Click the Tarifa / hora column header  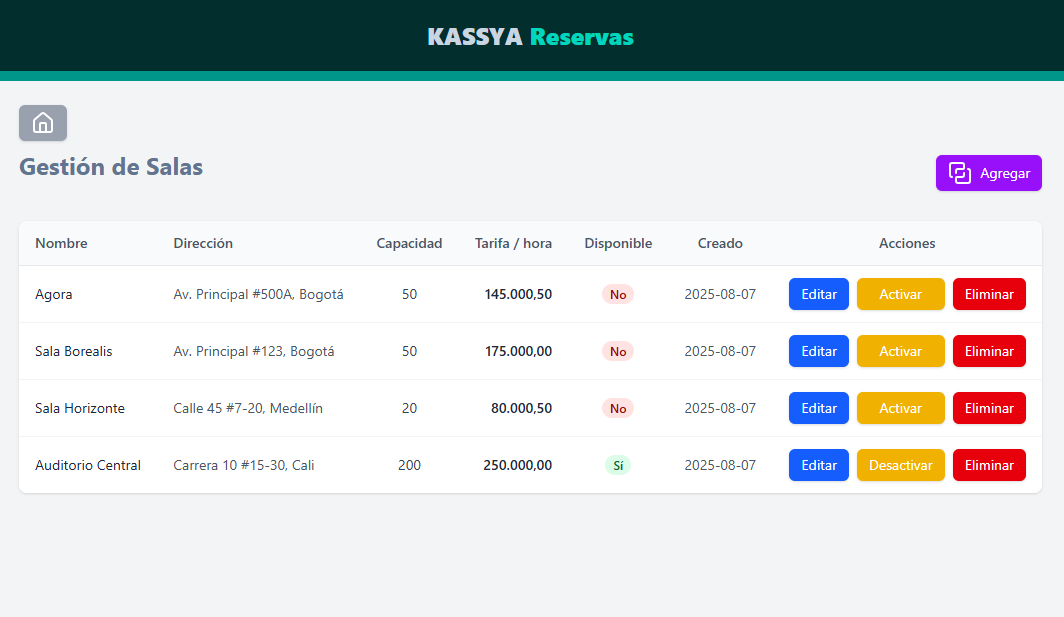(513, 243)
